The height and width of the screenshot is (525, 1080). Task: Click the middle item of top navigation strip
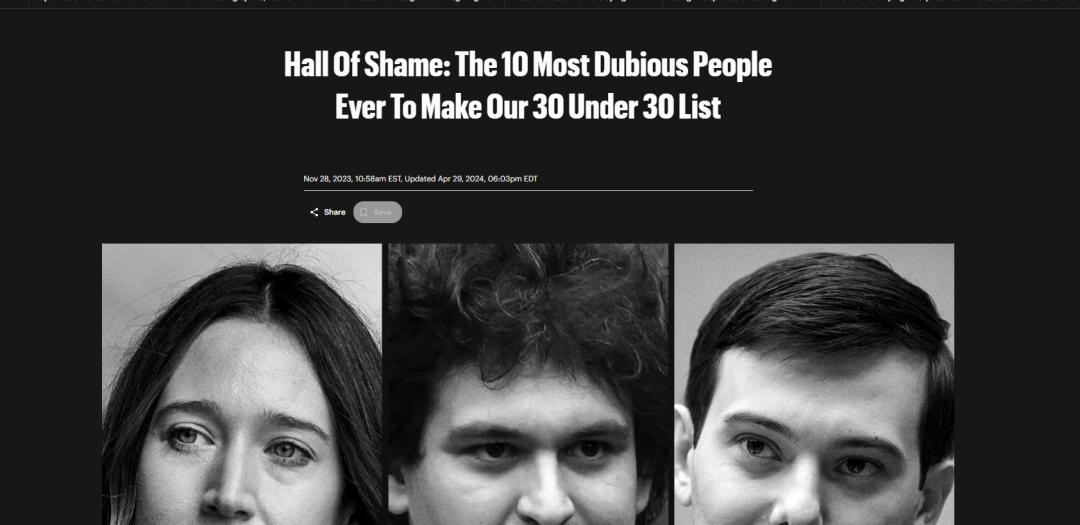click(x=583, y=2)
